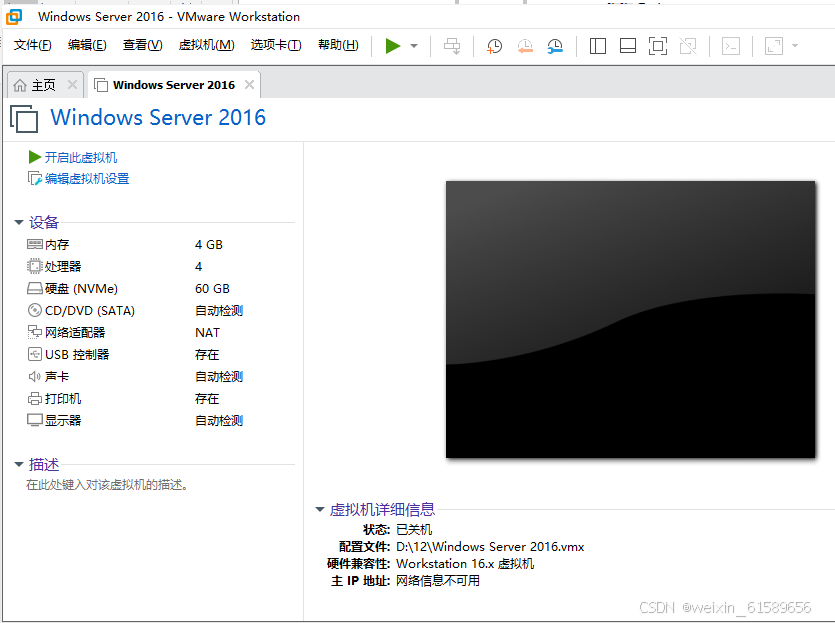The image size is (835, 623).
Task: Select the 内存 device row label
Action: click(x=57, y=244)
